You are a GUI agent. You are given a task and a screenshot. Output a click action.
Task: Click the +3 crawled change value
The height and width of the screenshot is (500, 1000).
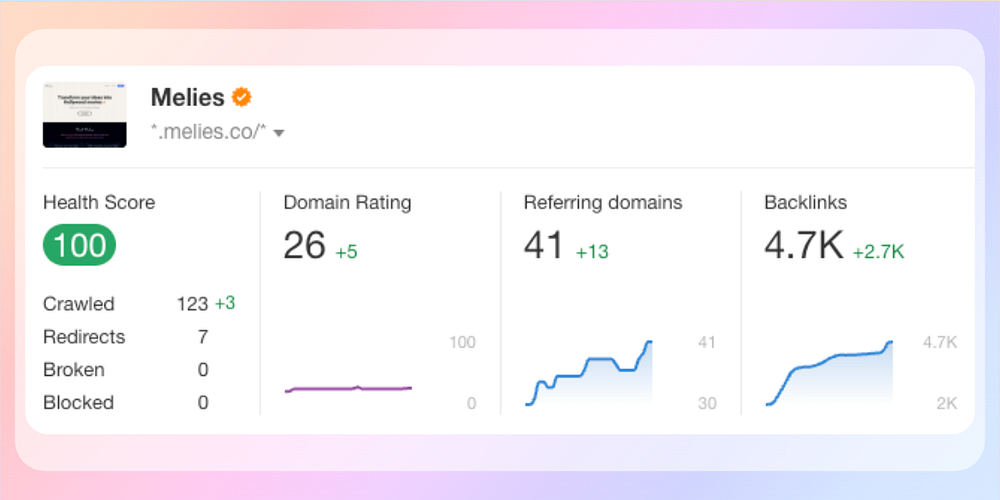click(x=225, y=304)
